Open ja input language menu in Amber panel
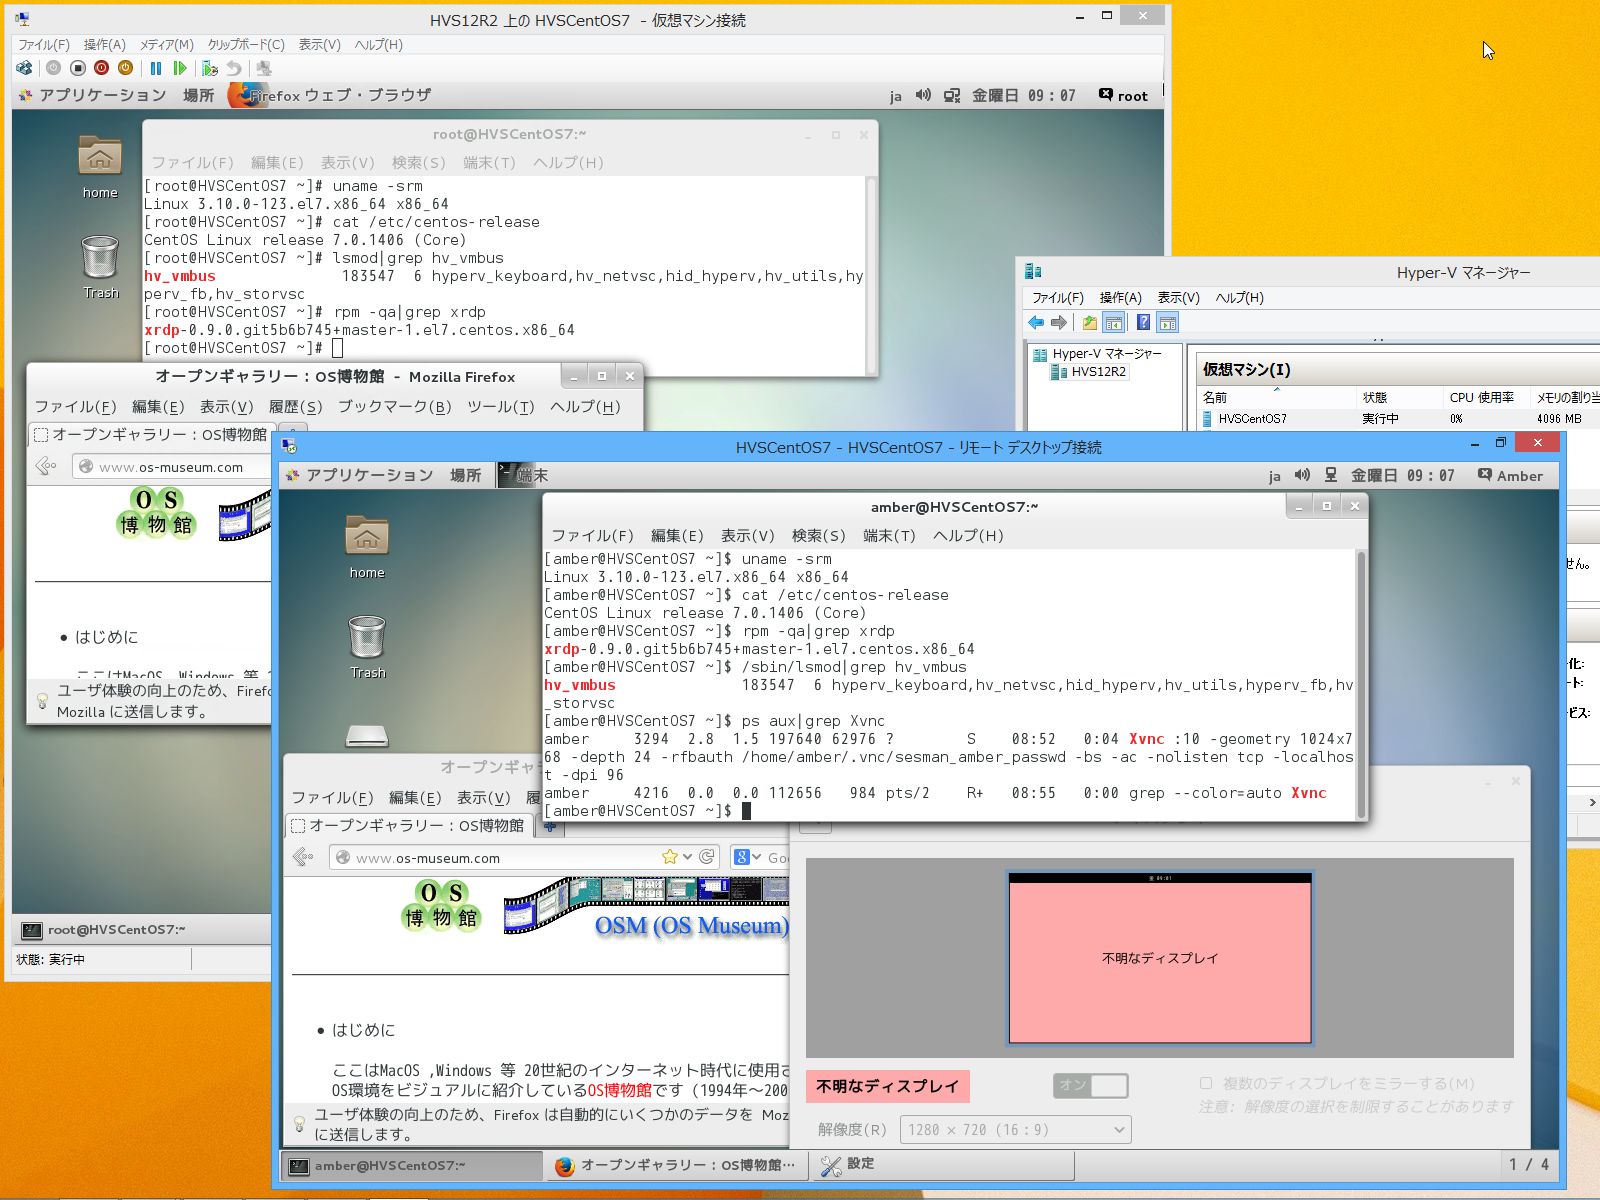Screen dimensions: 1600x1200 pyautogui.click(x=1274, y=476)
